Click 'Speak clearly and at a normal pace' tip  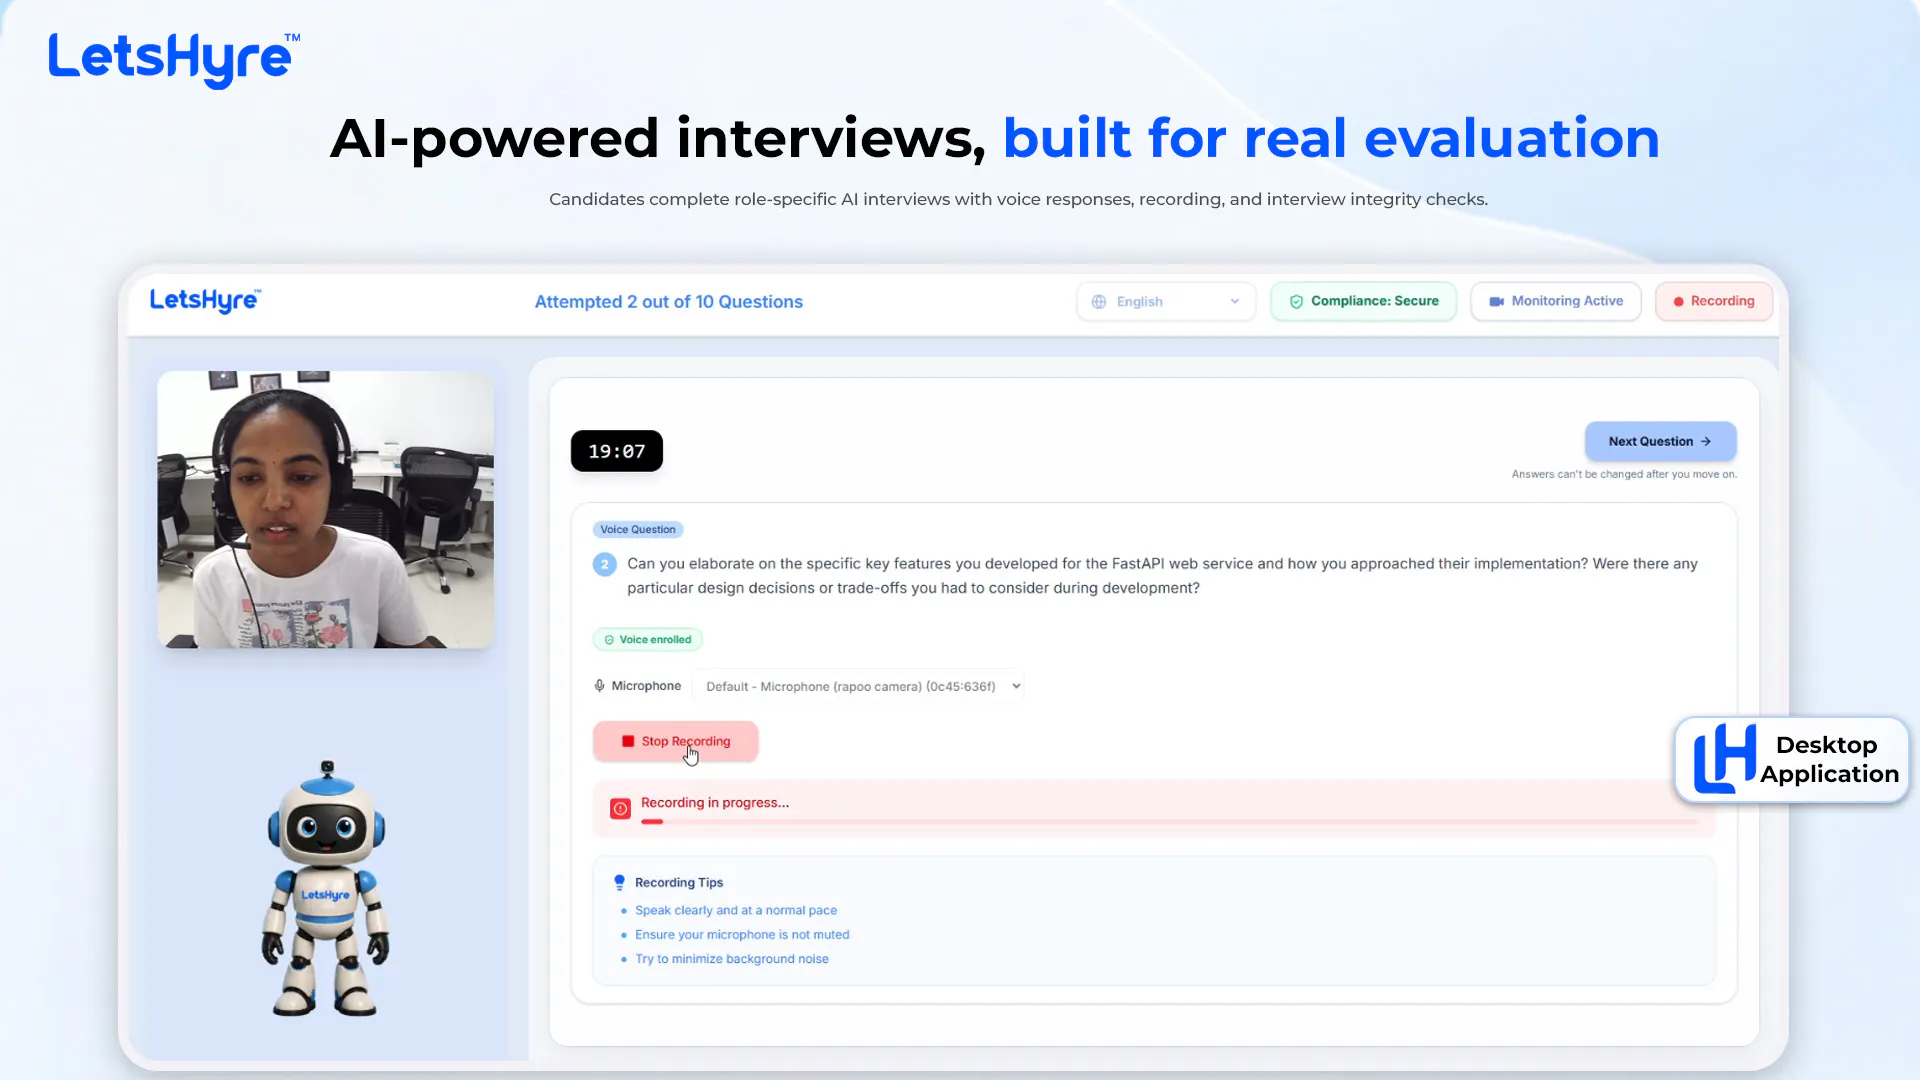(736, 910)
